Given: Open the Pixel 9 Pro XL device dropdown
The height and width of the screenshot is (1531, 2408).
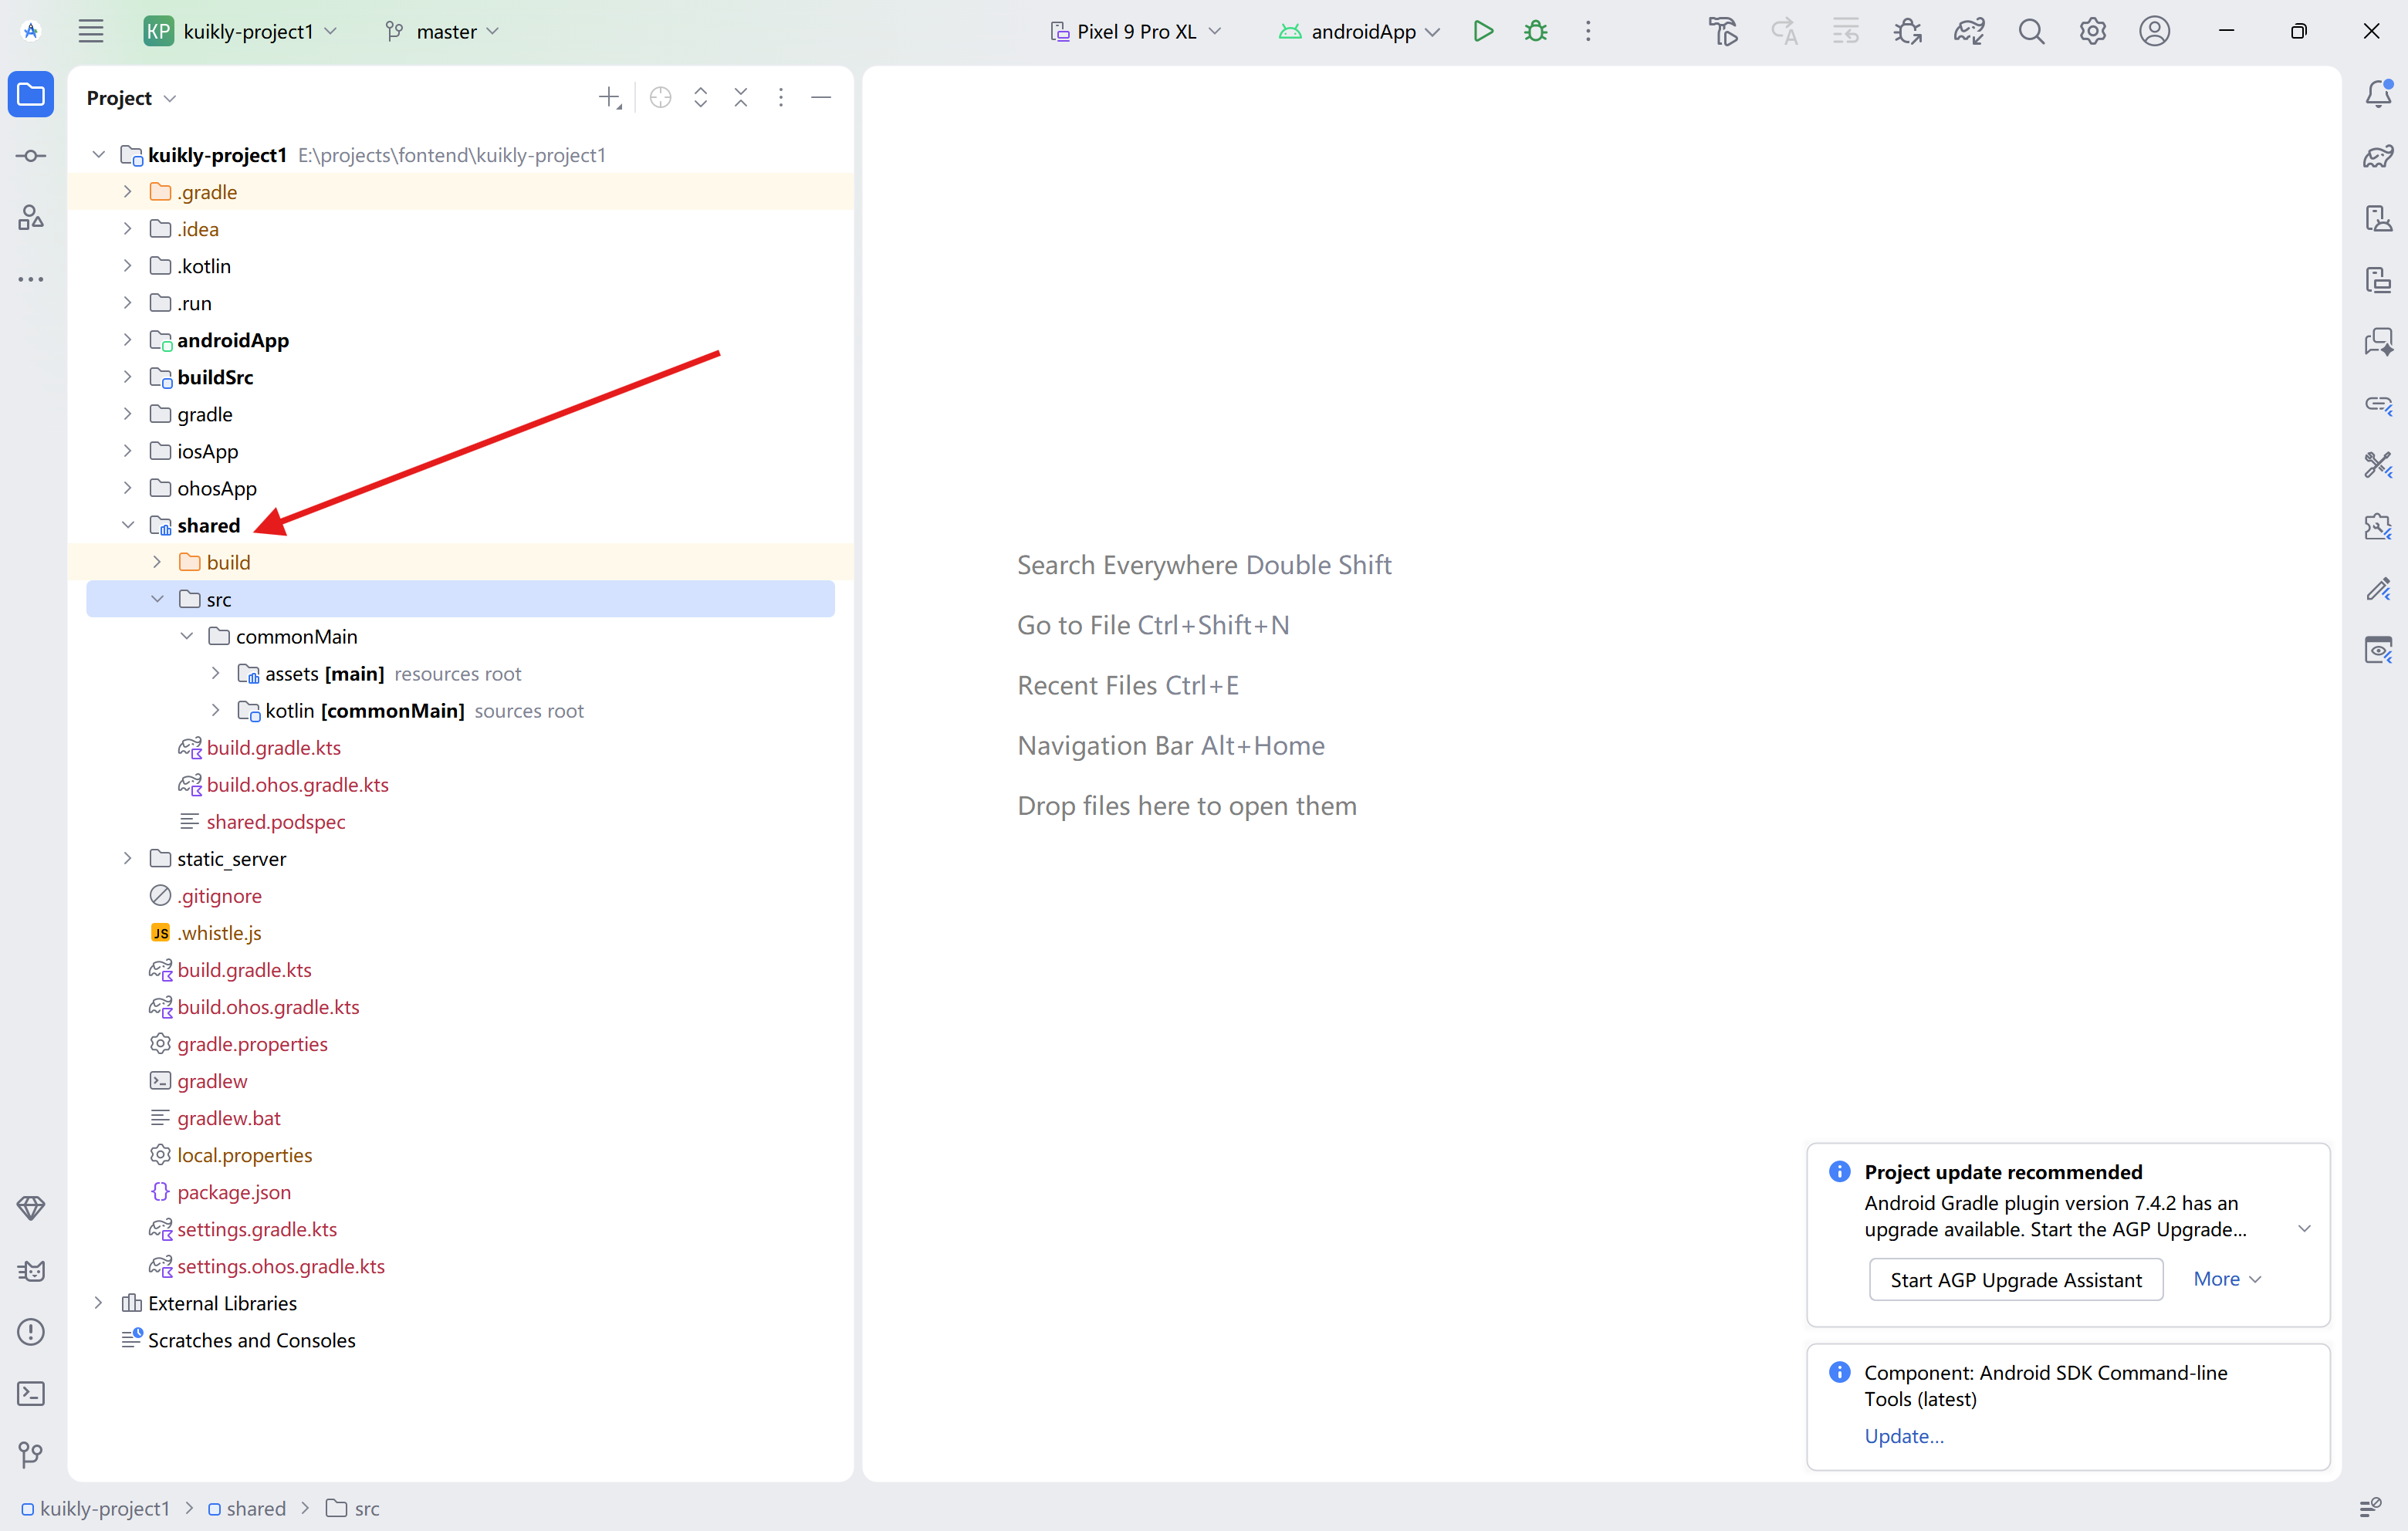Looking at the screenshot, I should (1136, 31).
